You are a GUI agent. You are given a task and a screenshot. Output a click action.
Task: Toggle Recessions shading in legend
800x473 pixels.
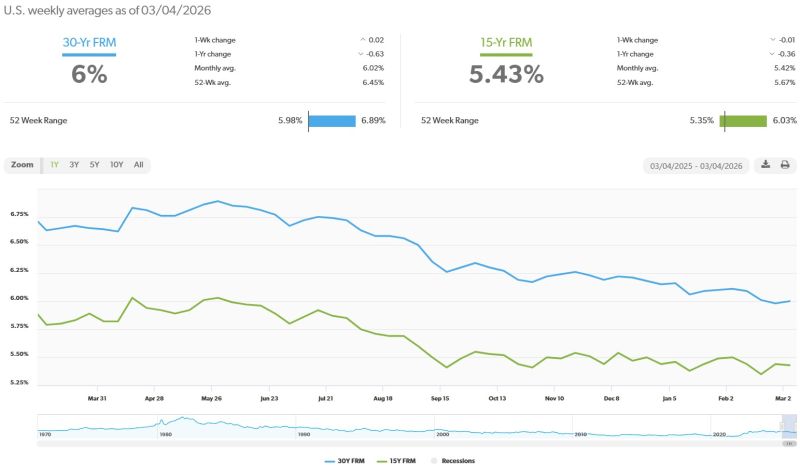[452, 461]
